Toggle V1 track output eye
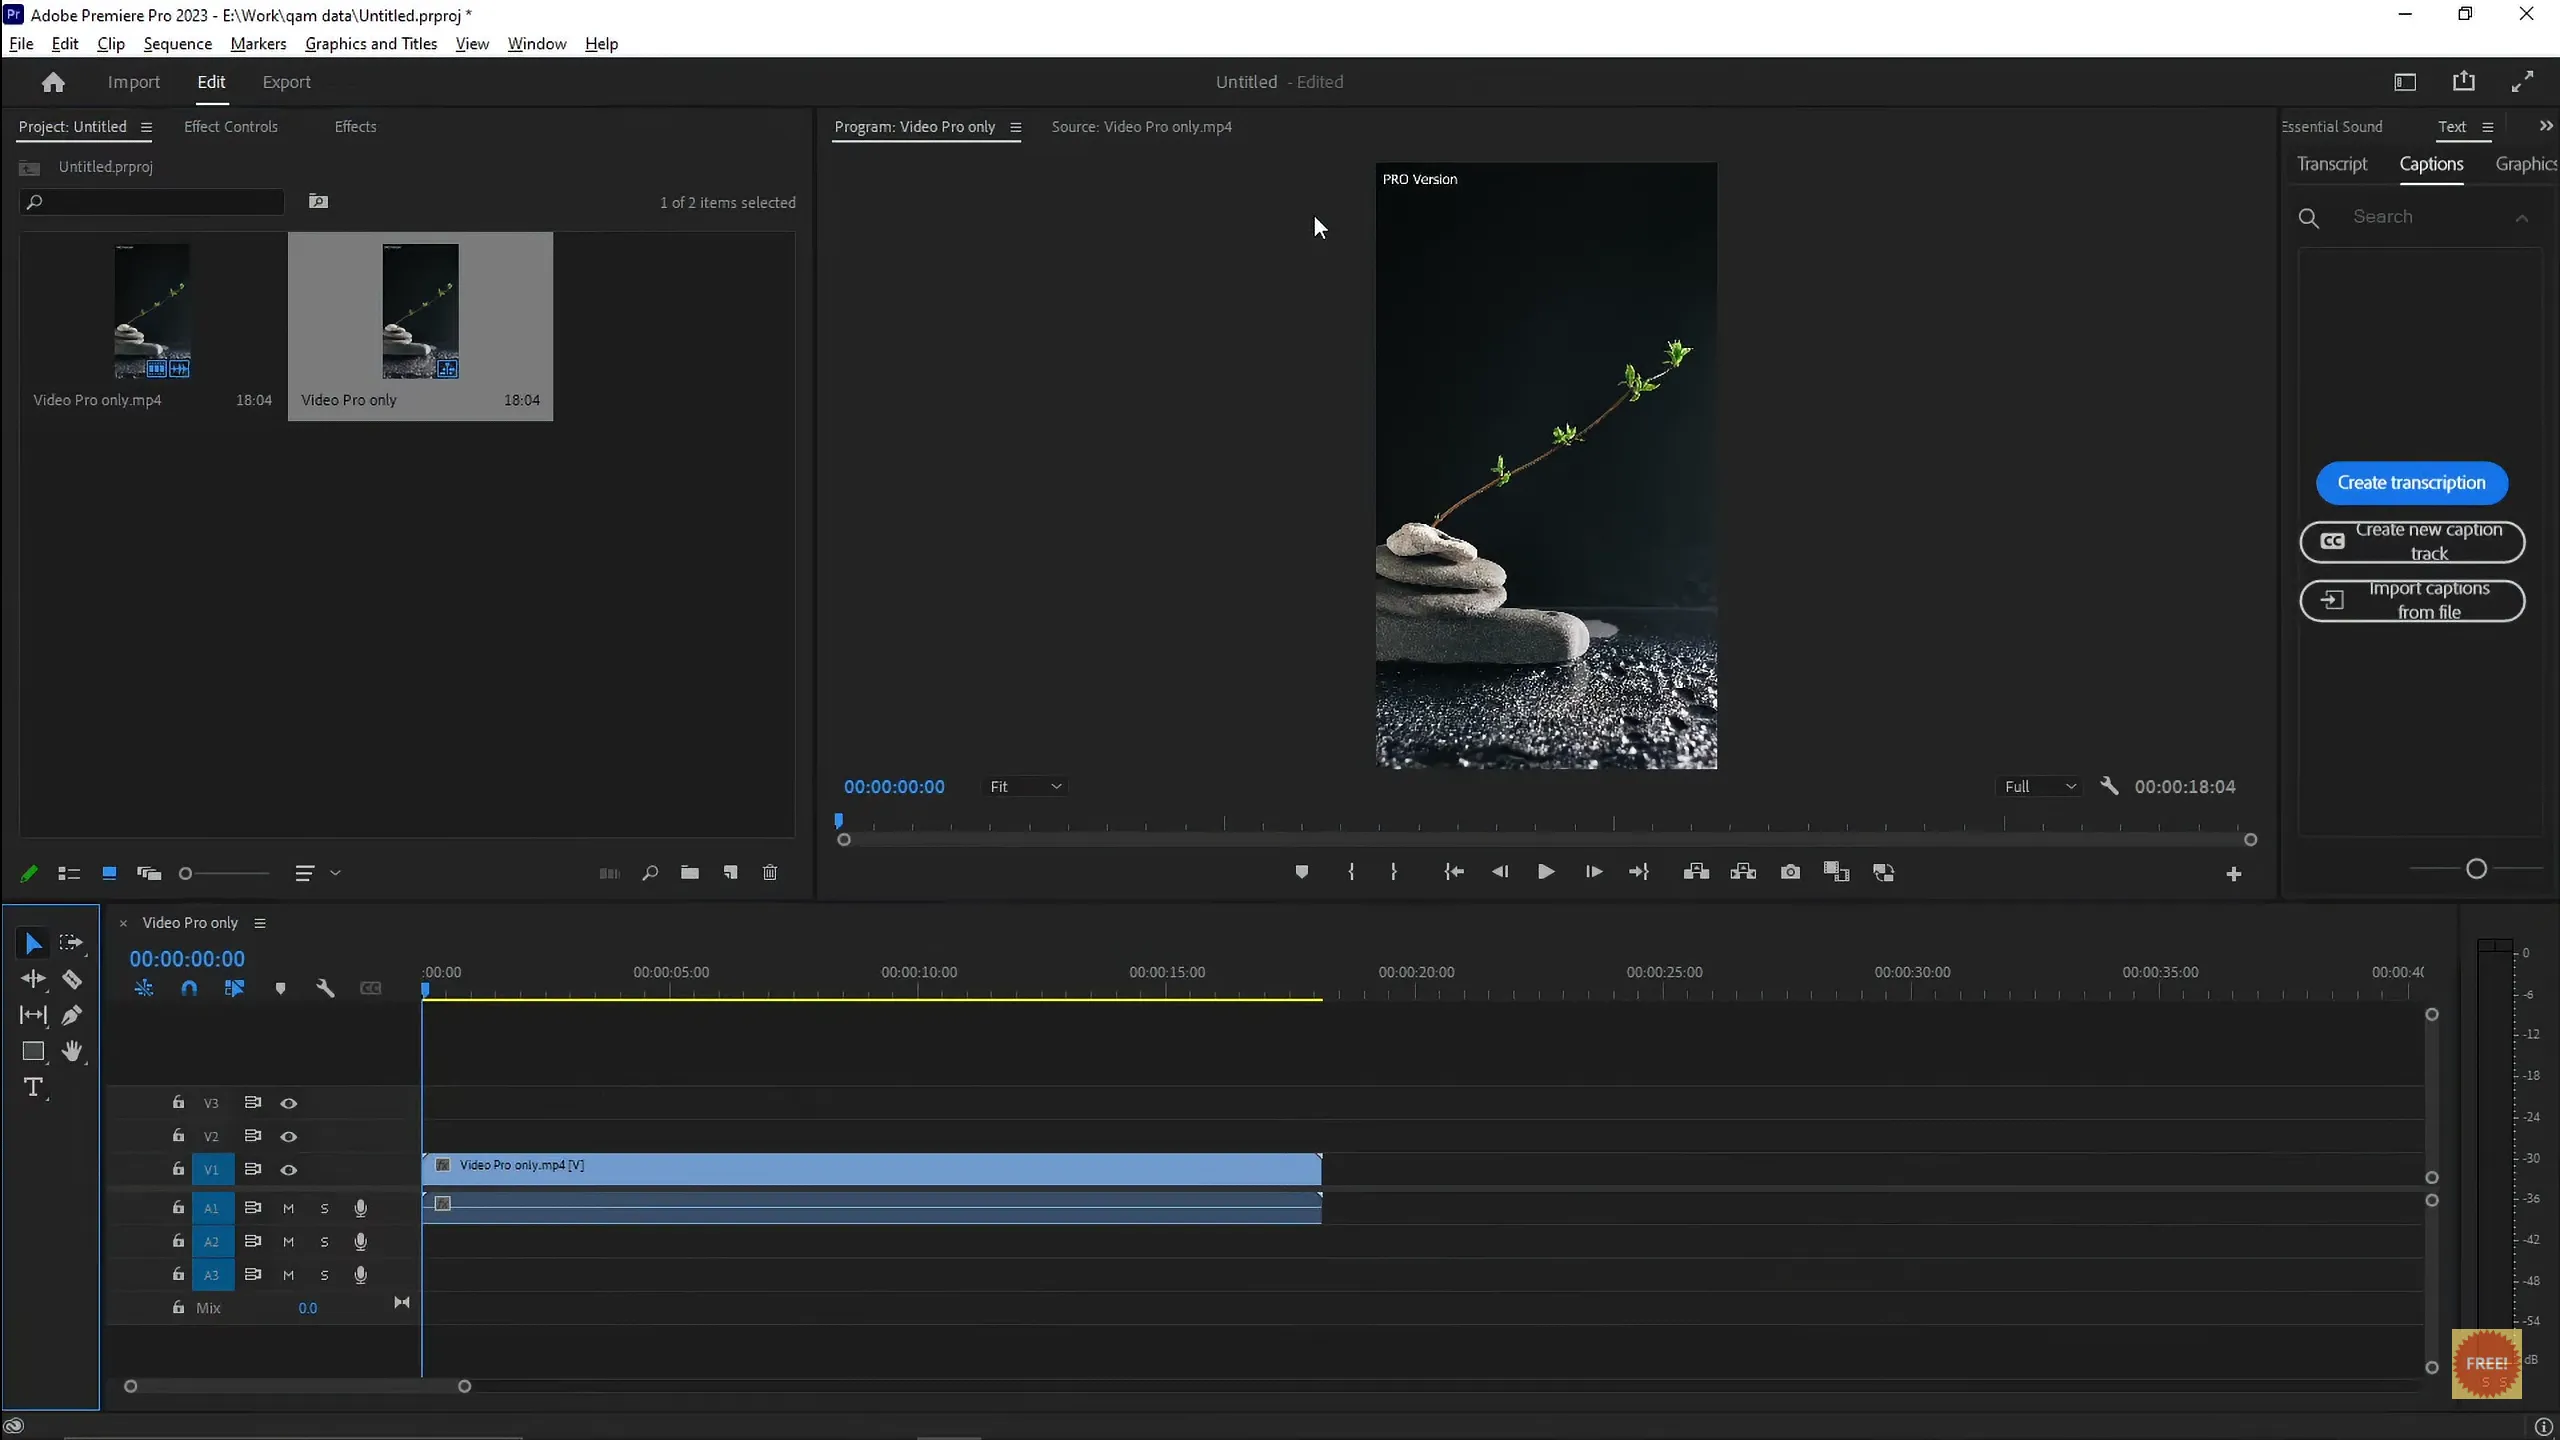Viewport: 2560px width, 1440px height. click(x=289, y=1169)
